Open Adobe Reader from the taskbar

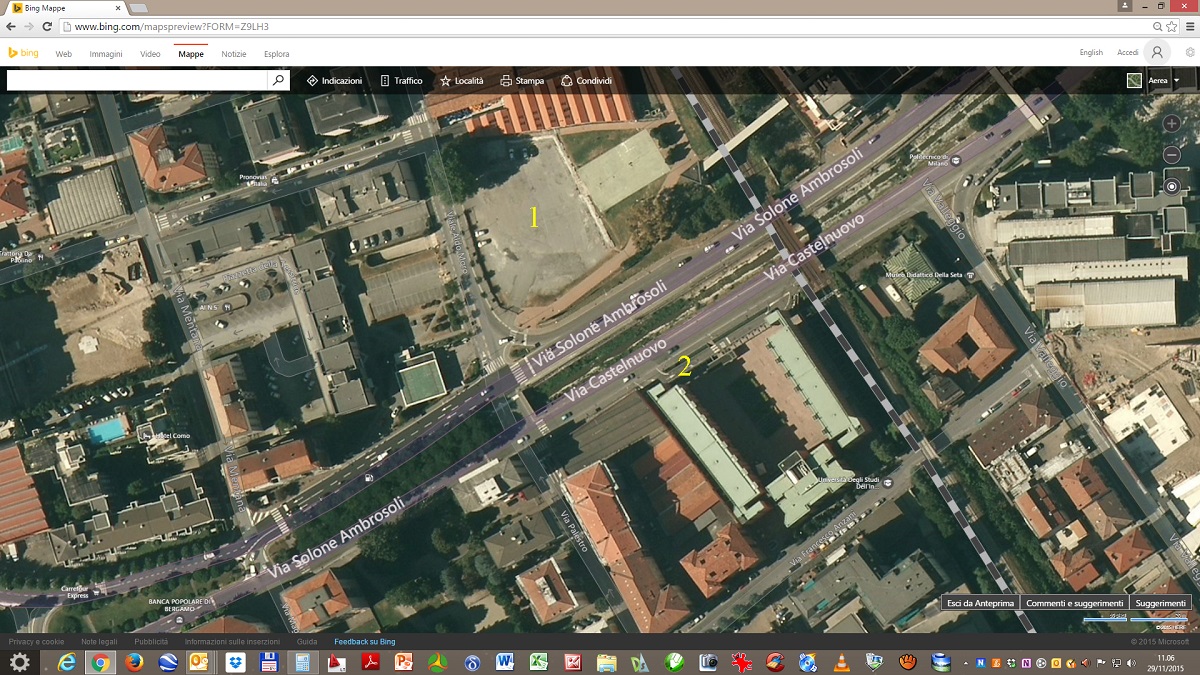pyautogui.click(x=369, y=662)
